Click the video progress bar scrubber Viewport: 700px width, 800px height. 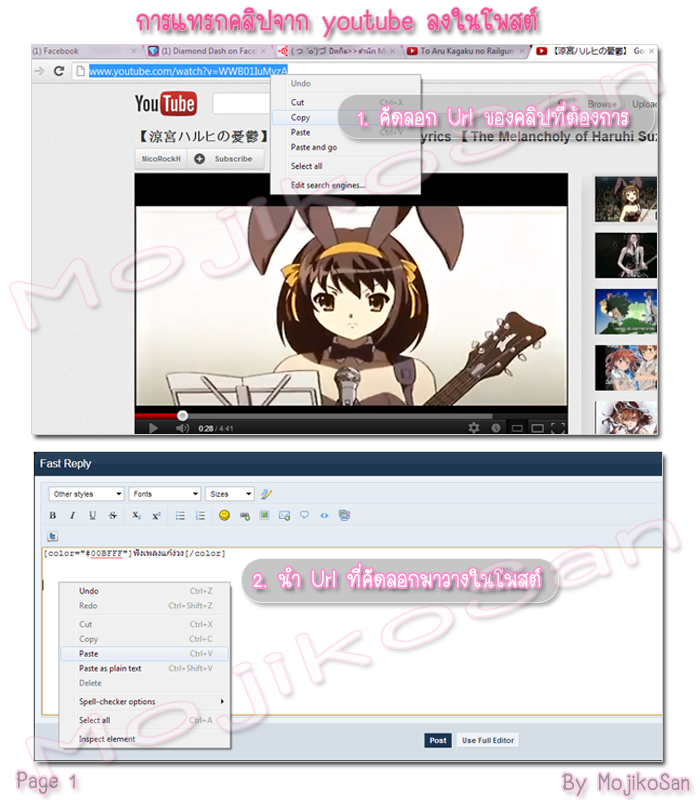pos(182,415)
